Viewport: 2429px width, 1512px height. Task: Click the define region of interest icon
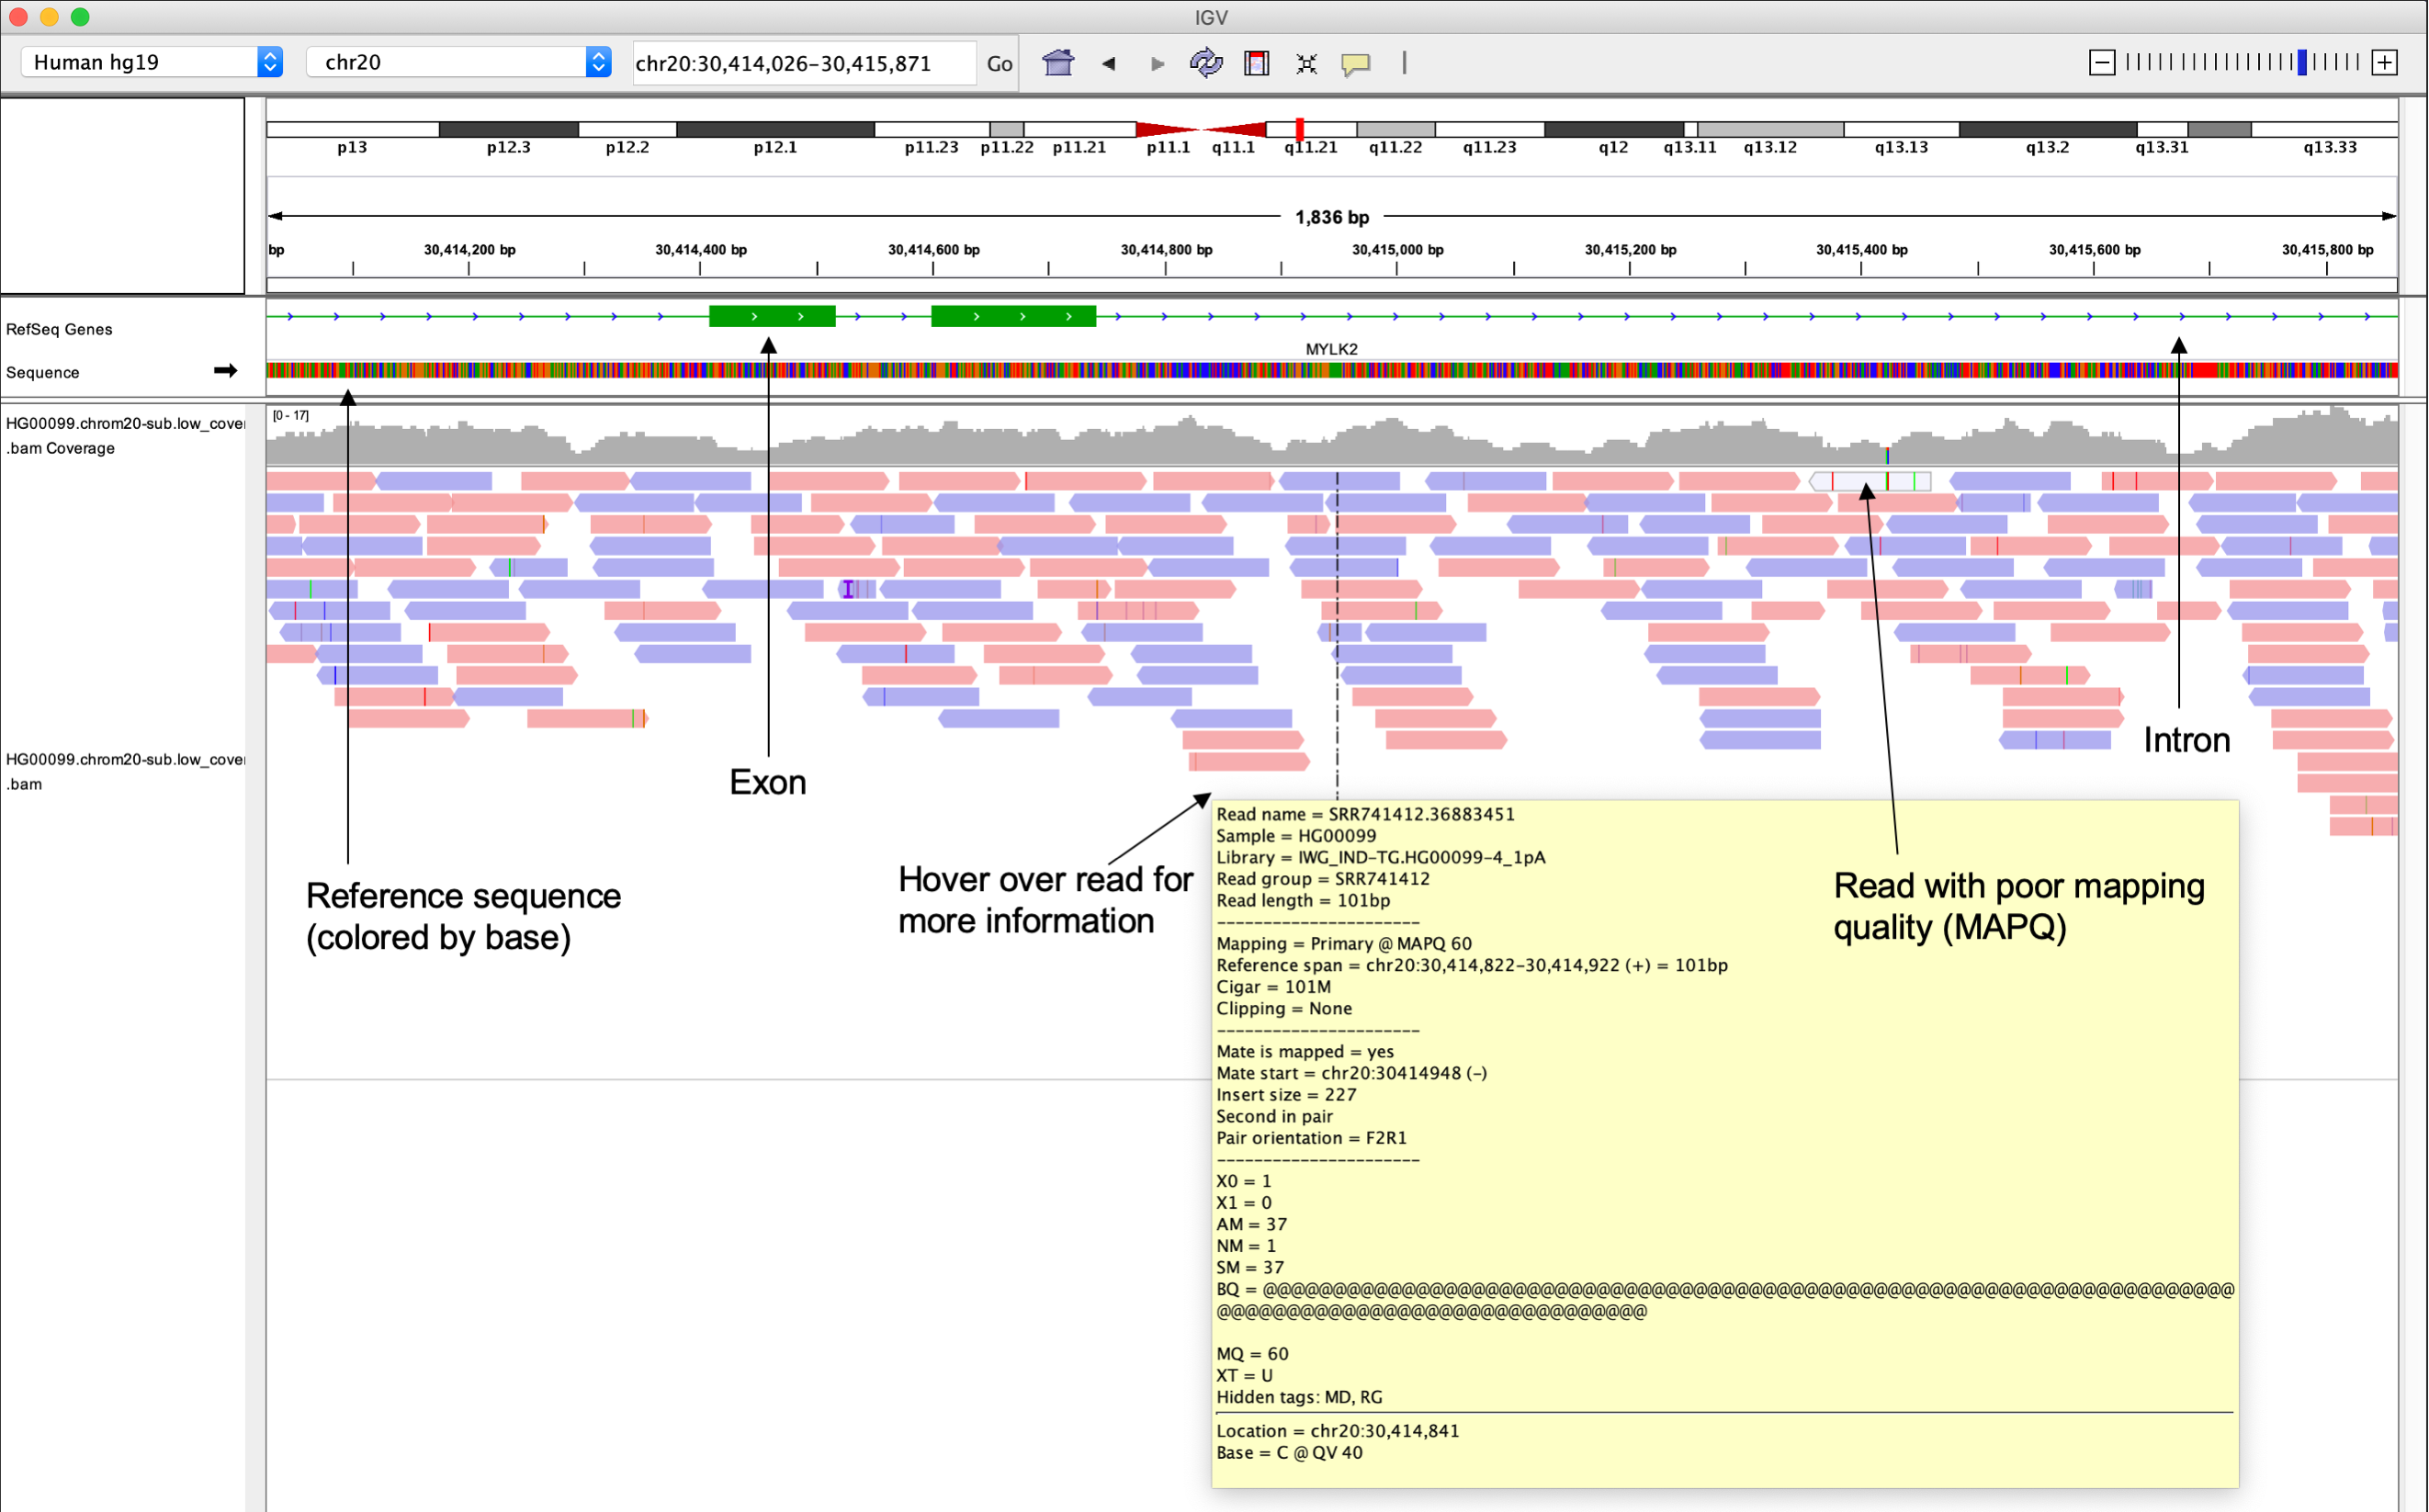click(x=1256, y=63)
